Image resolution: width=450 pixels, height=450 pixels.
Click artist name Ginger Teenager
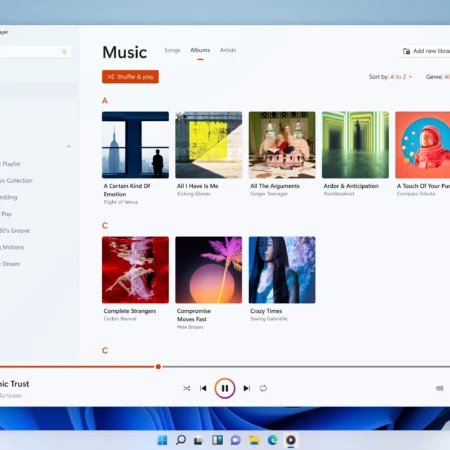[269, 194]
